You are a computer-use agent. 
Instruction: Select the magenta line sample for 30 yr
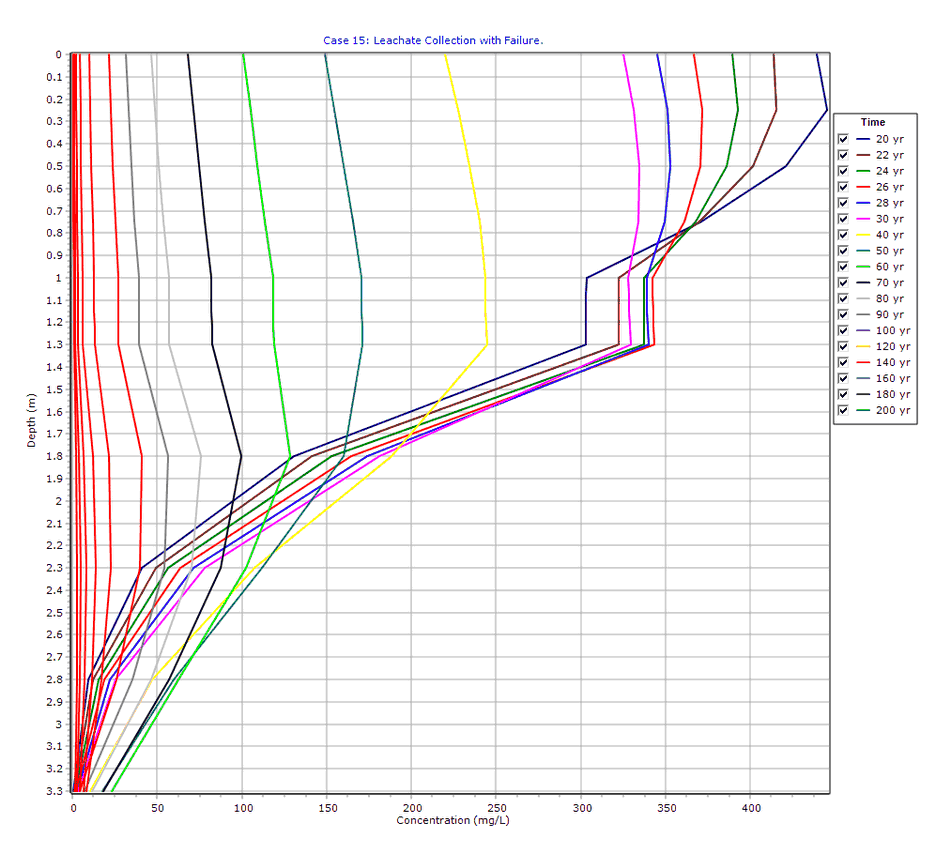[x=863, y=219]
